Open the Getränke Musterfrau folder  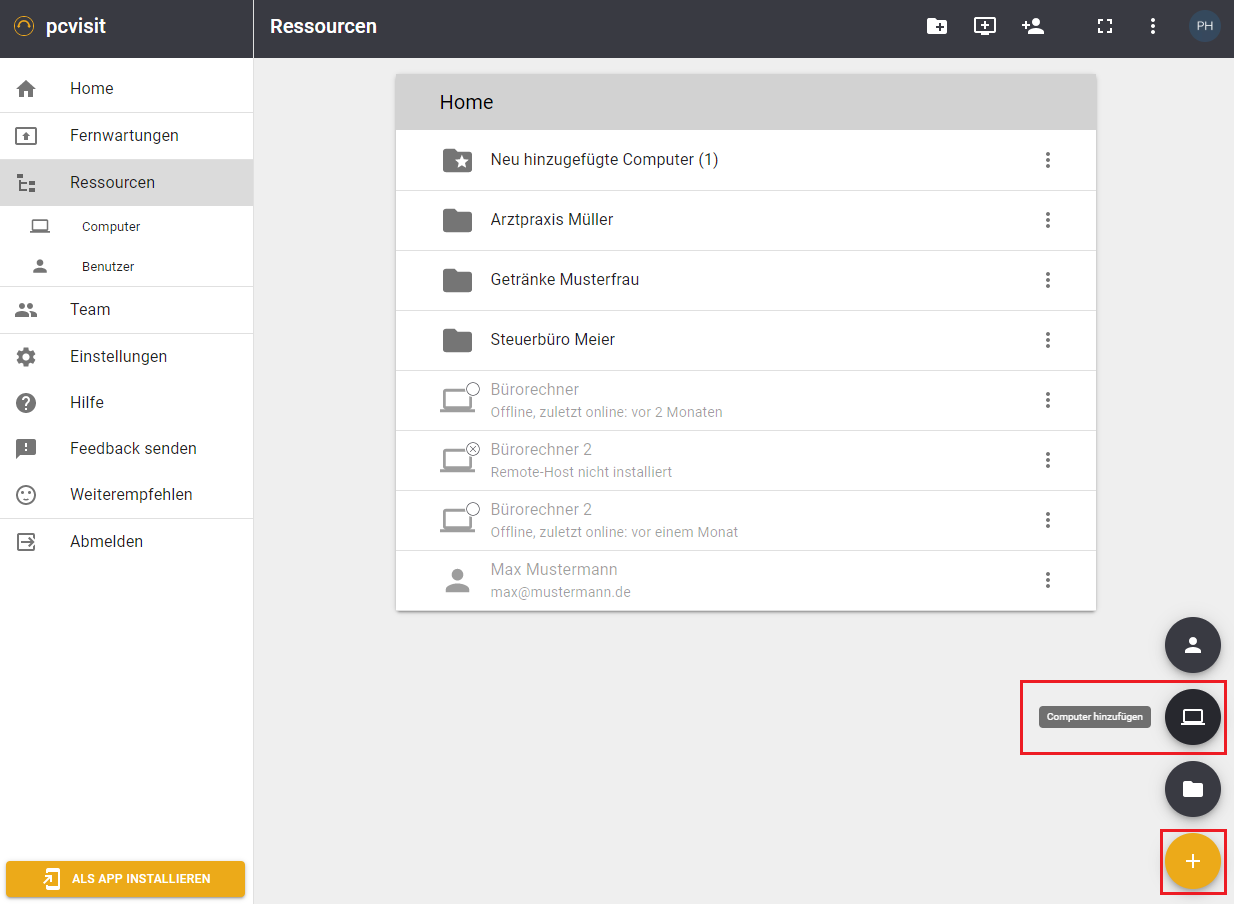coord(564,280)
